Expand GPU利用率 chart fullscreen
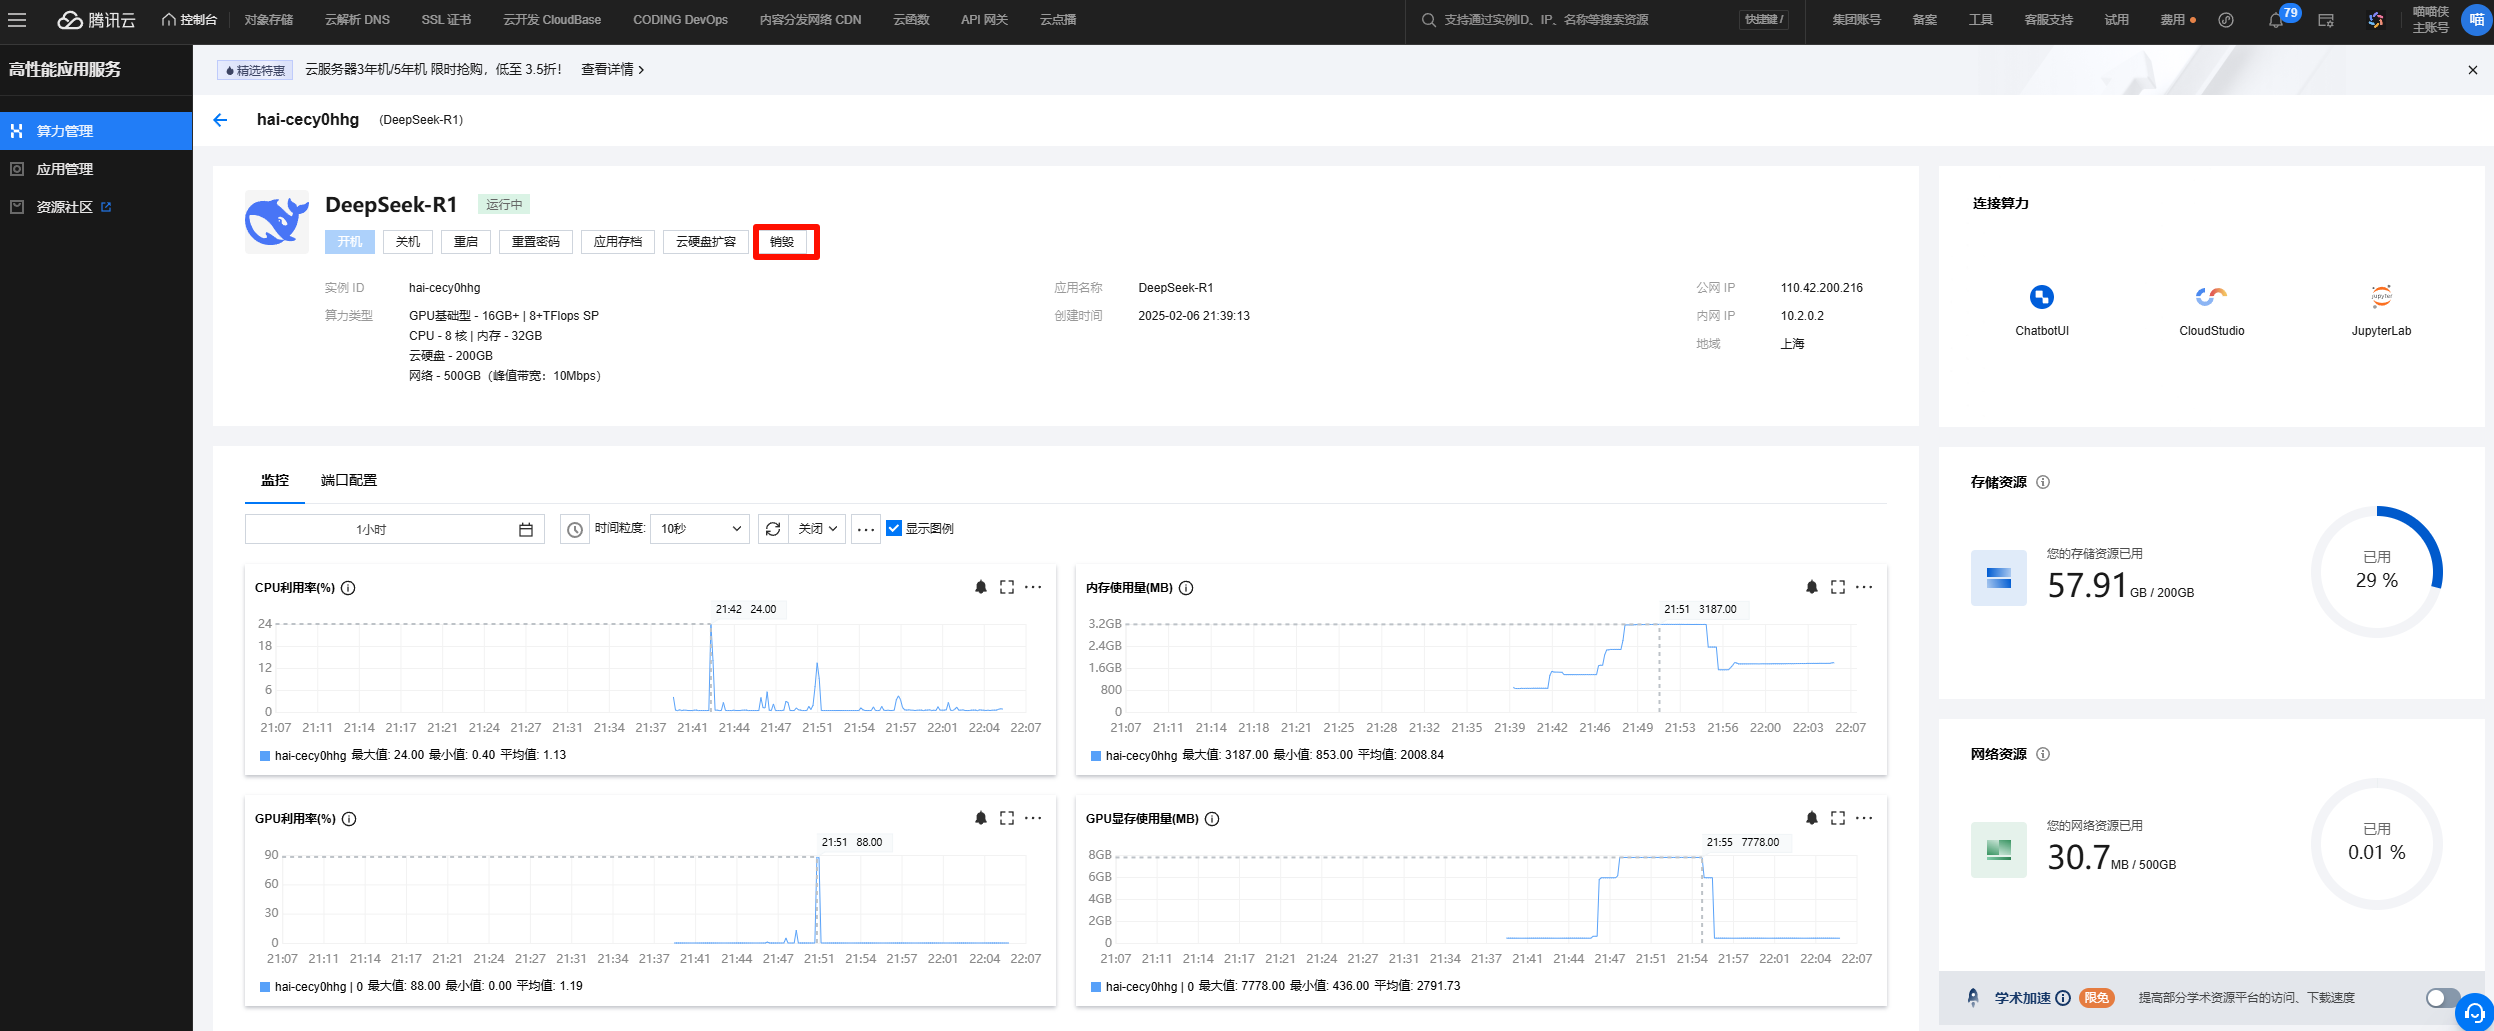The height and width of the screenshot is (1031, 2494). [1007, 818]
